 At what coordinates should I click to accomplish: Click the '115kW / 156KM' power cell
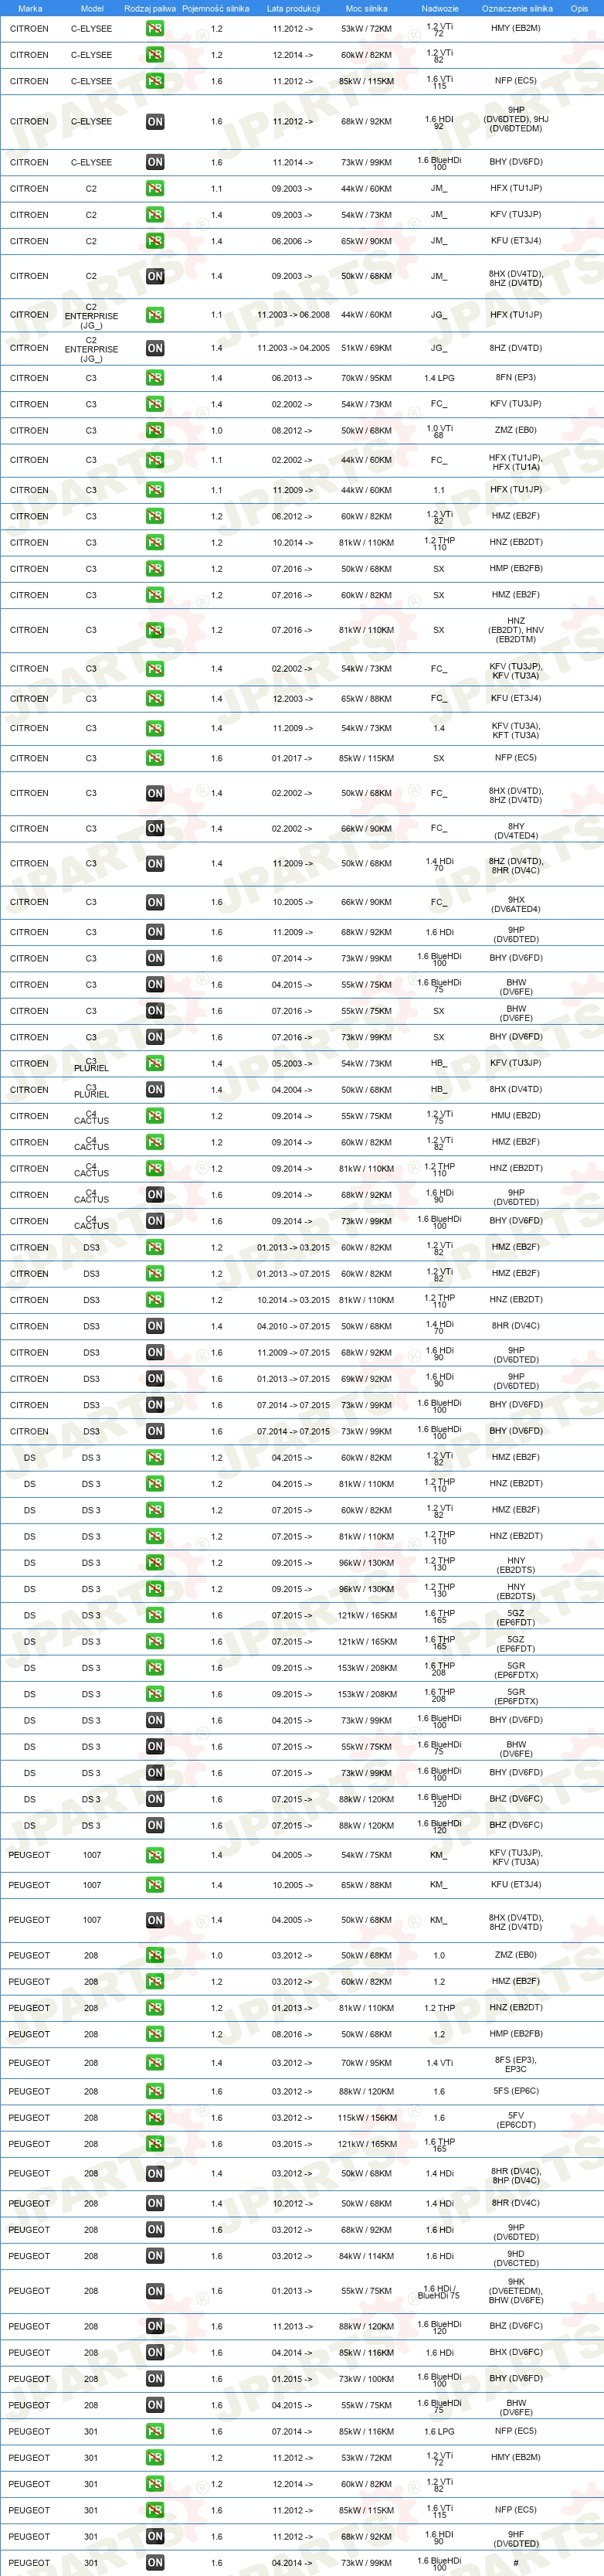pos(366,2118)
